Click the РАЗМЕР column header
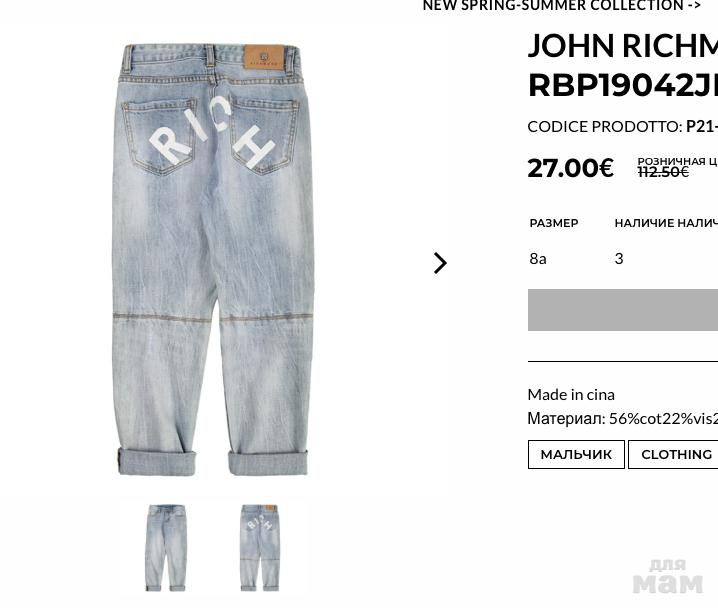Screen dimensions: 718x608 (x=554, y=223)
